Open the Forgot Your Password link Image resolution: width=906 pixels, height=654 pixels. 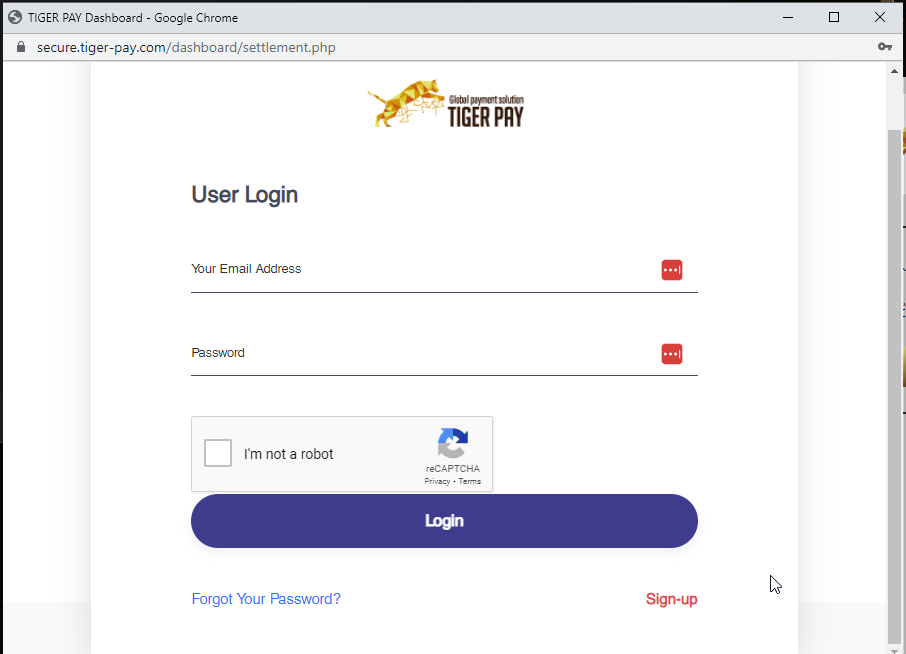pyautogui.click(x=266, y=599)
